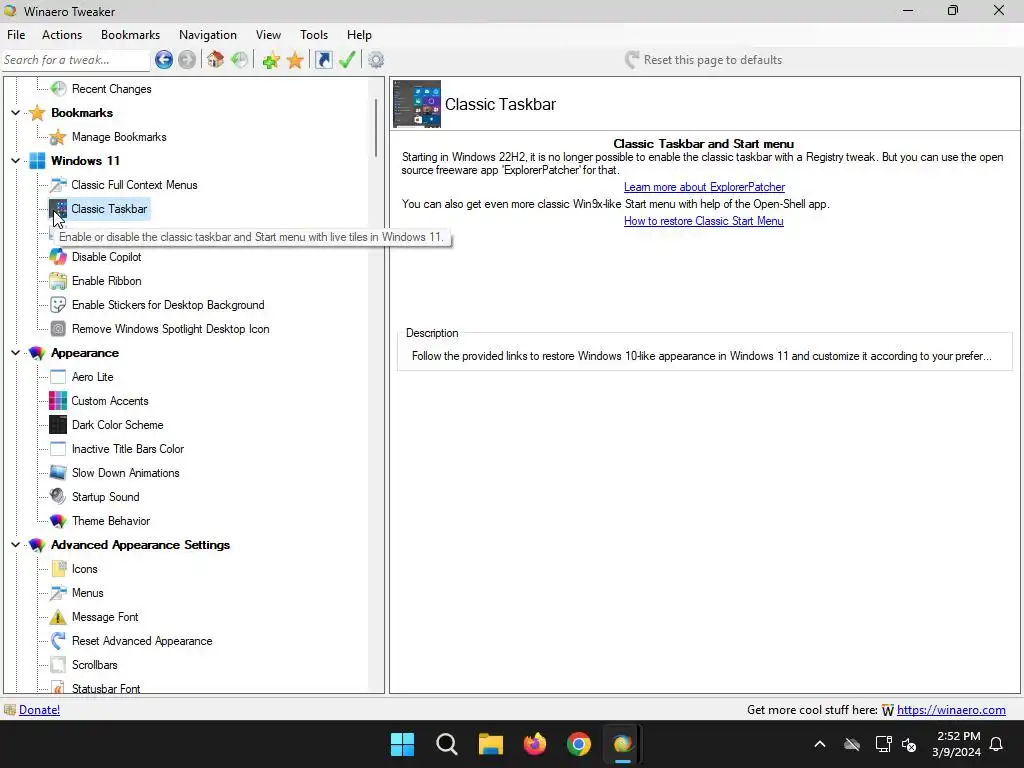Screen dimensions: 1024x768
Task: Click the Manage Bookmarks star icon
Action: pos(58,137)
